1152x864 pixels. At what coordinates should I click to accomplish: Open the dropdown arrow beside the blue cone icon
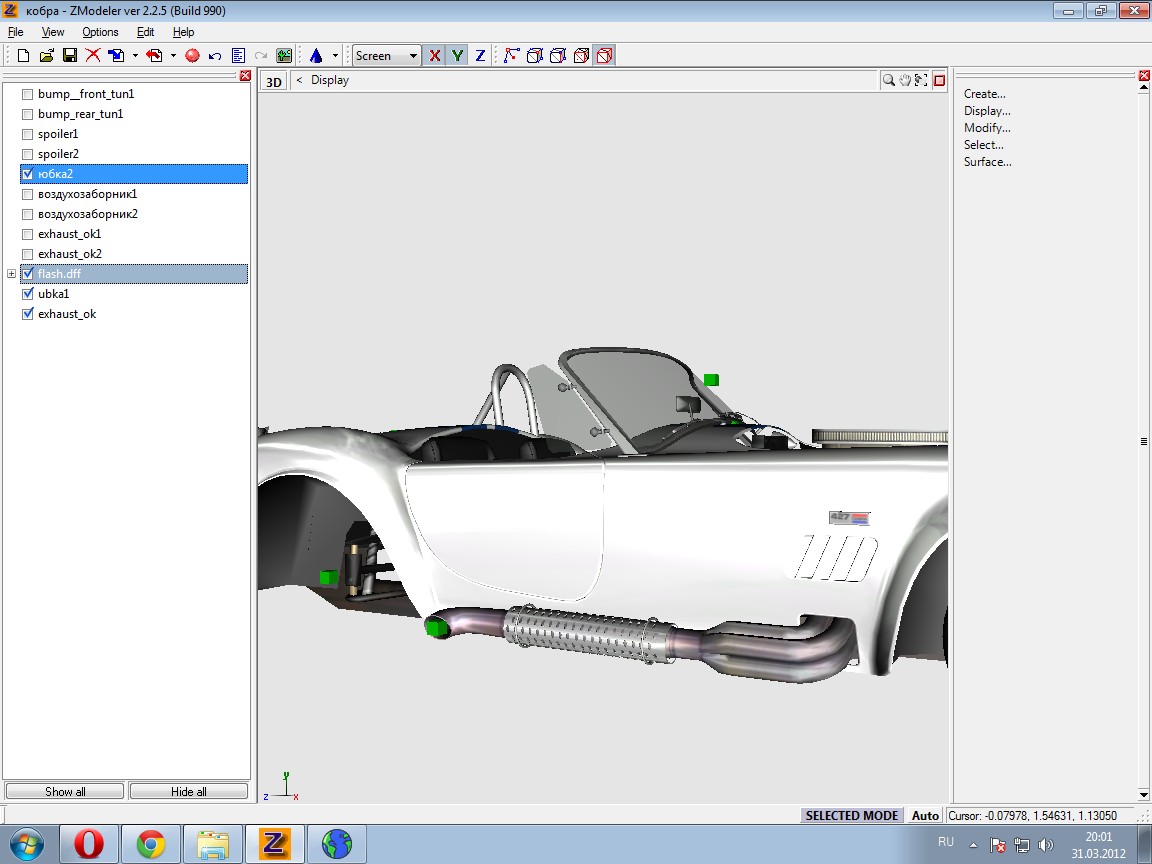coord(336,56)
